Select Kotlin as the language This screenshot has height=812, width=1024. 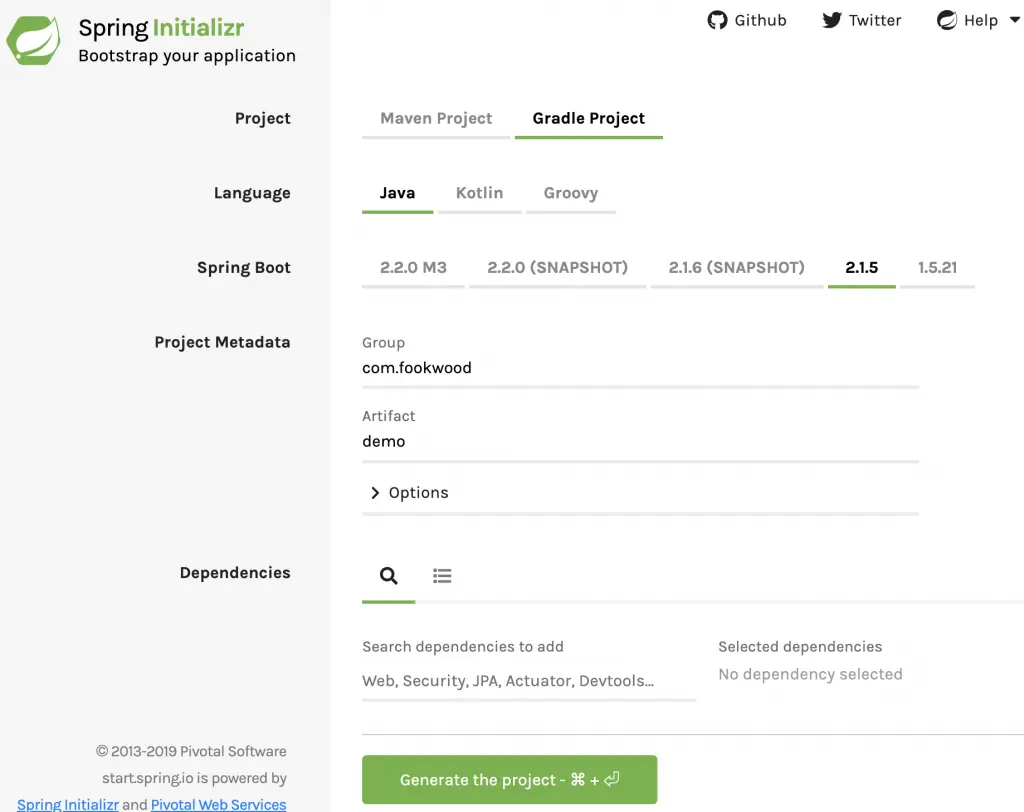(x=479, y=193)
